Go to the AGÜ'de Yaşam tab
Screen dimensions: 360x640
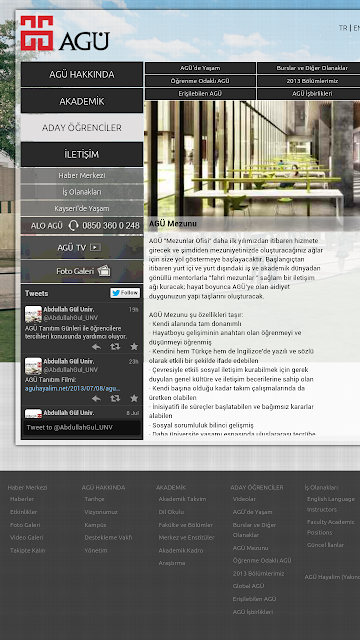click(200, 68)
